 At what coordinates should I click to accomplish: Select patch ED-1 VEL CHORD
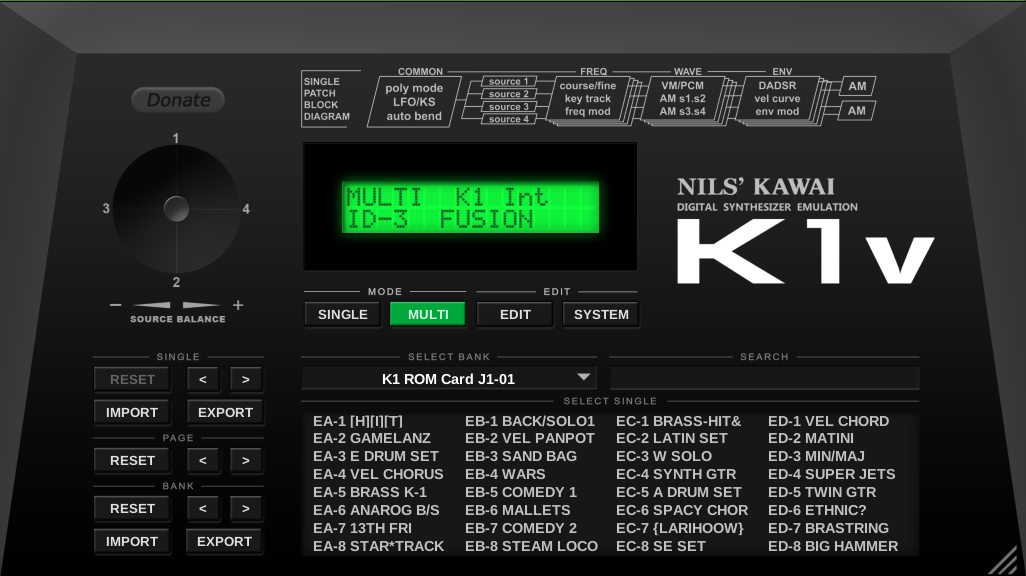828,421
